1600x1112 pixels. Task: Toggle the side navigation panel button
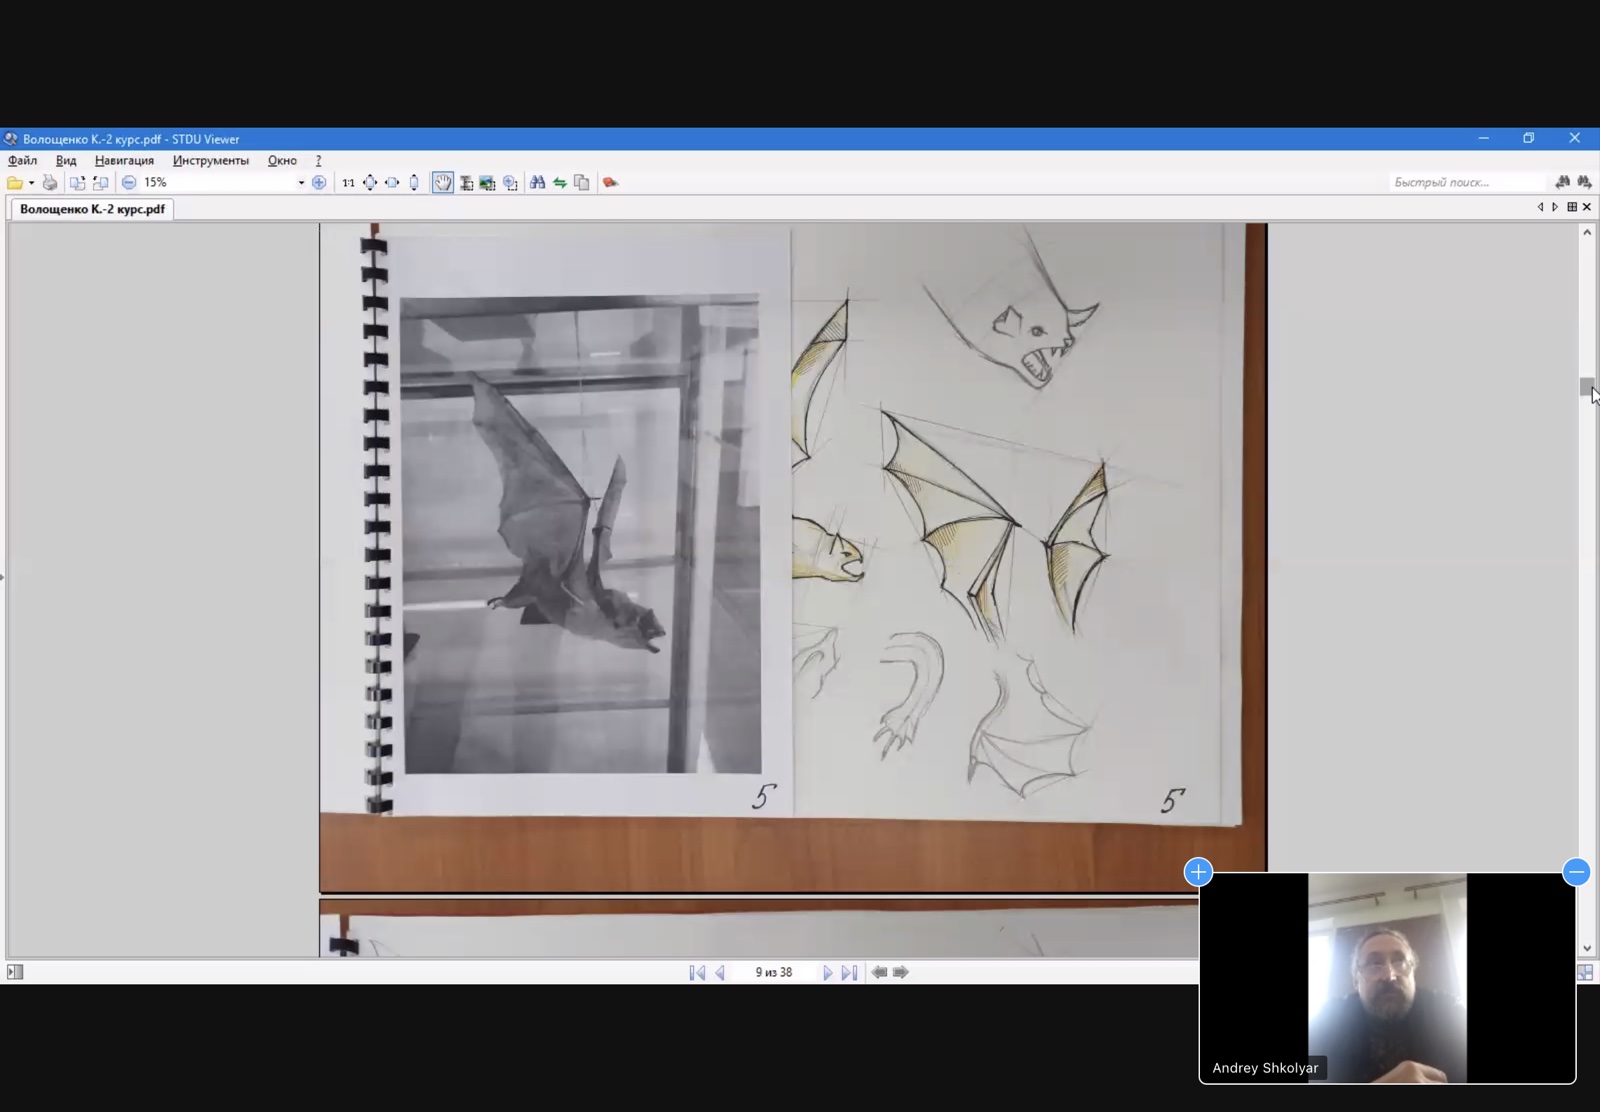coord(15,972)
